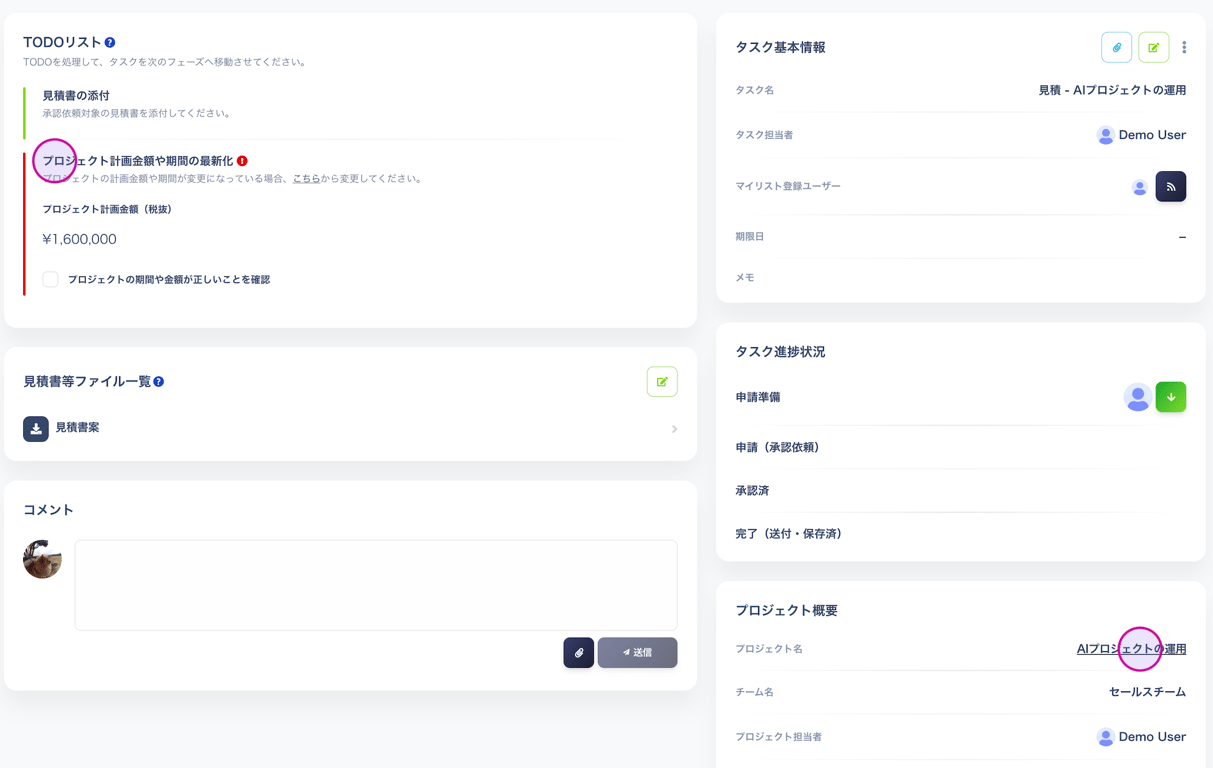Open the TODOリスト help icon
The height and width of the screenshot is (768, 1213).
point(110,42)
